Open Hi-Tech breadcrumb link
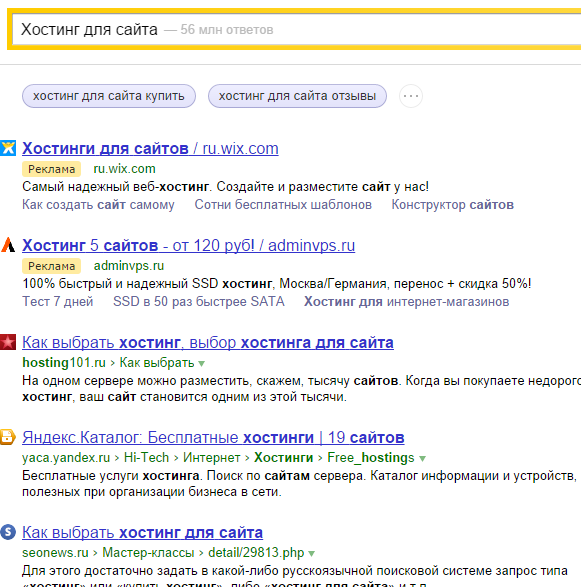This screenshot has height=587, width=581. click(x=146, y=457)
